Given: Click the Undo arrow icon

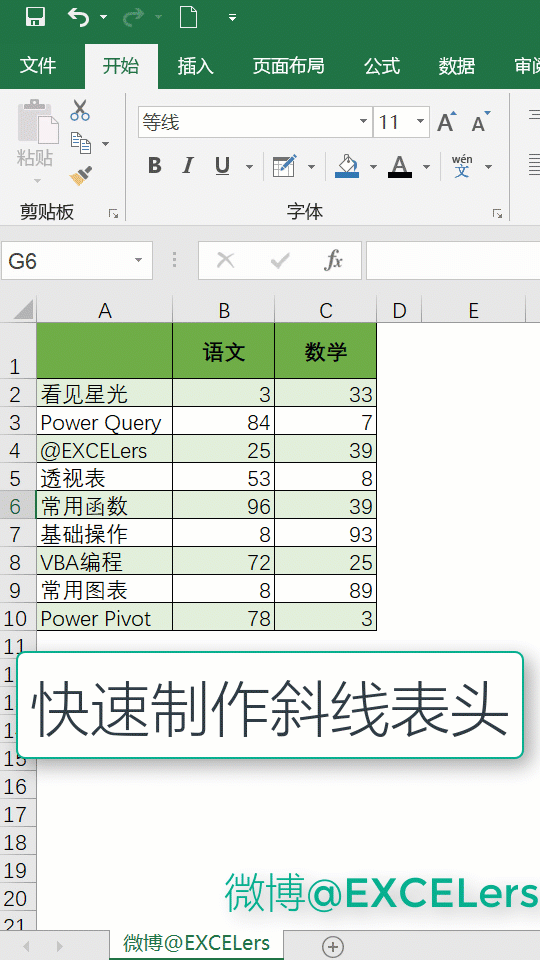Looking at the screenshot, I should pos(79,17).
